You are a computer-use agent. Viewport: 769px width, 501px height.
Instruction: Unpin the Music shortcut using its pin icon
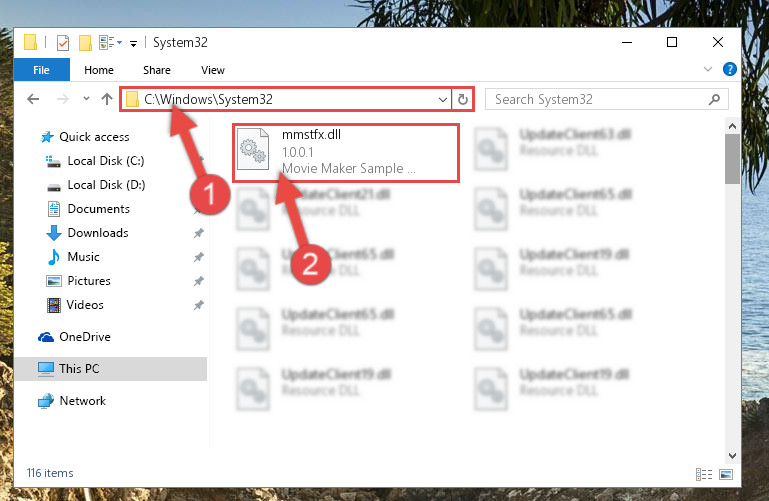(198, 257)
